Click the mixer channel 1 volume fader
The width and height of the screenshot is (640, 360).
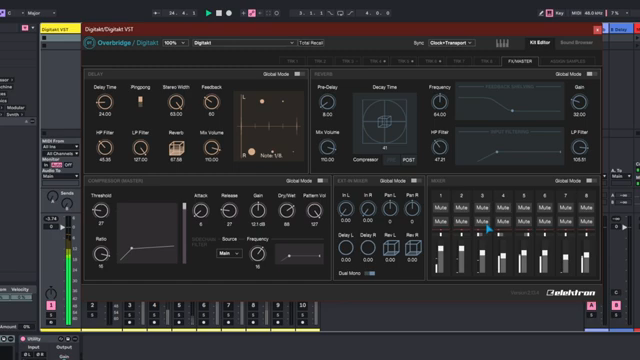(440, 249)
